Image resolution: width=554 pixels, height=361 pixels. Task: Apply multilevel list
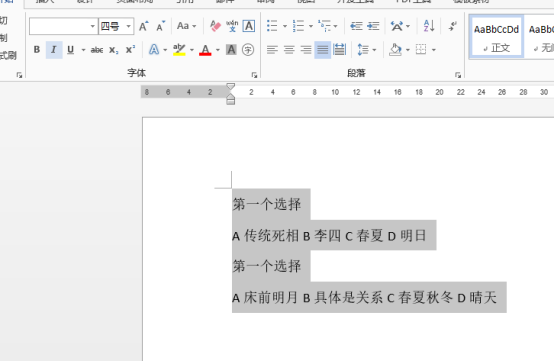pyautogui.click(x=324, y=26)
